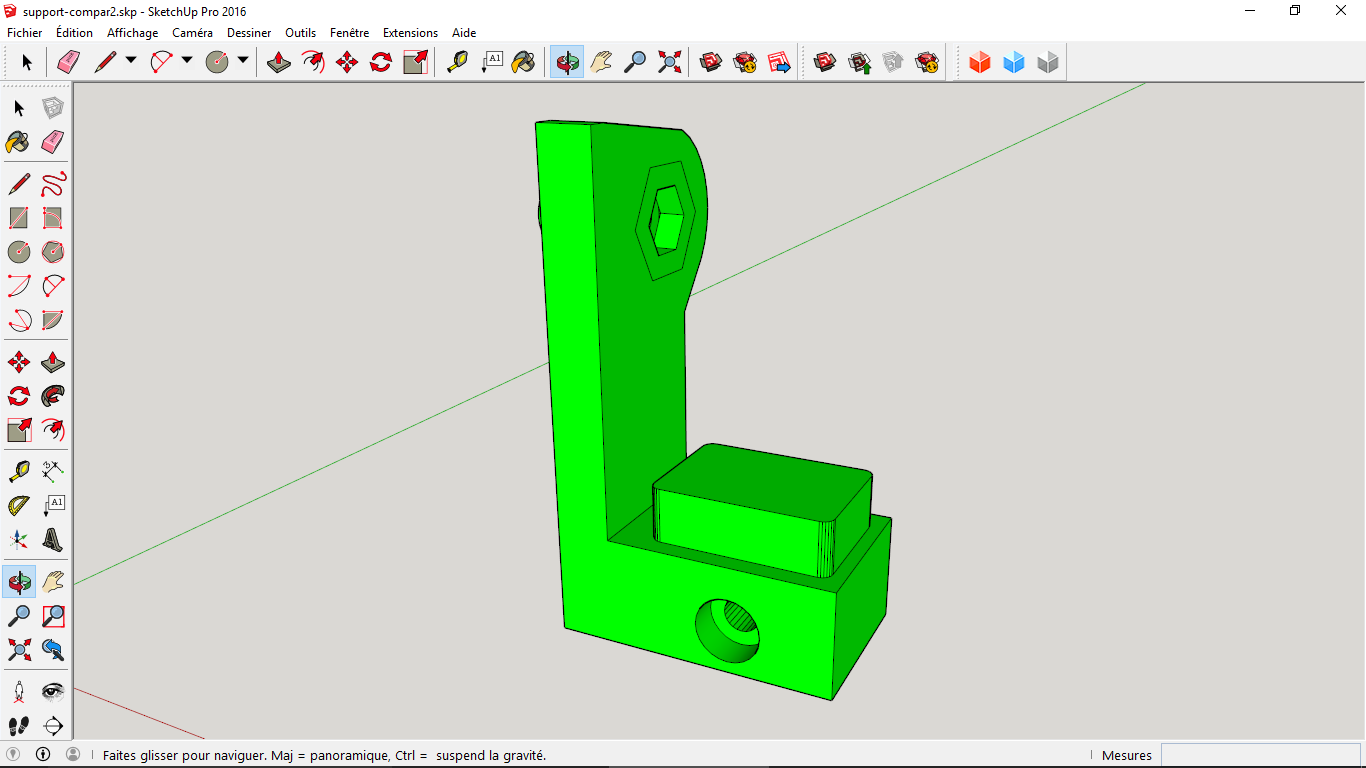Click Send to LayOut icon in top toolbar
Viewport: 1366px width, 768px height.
tap(779, 63)
